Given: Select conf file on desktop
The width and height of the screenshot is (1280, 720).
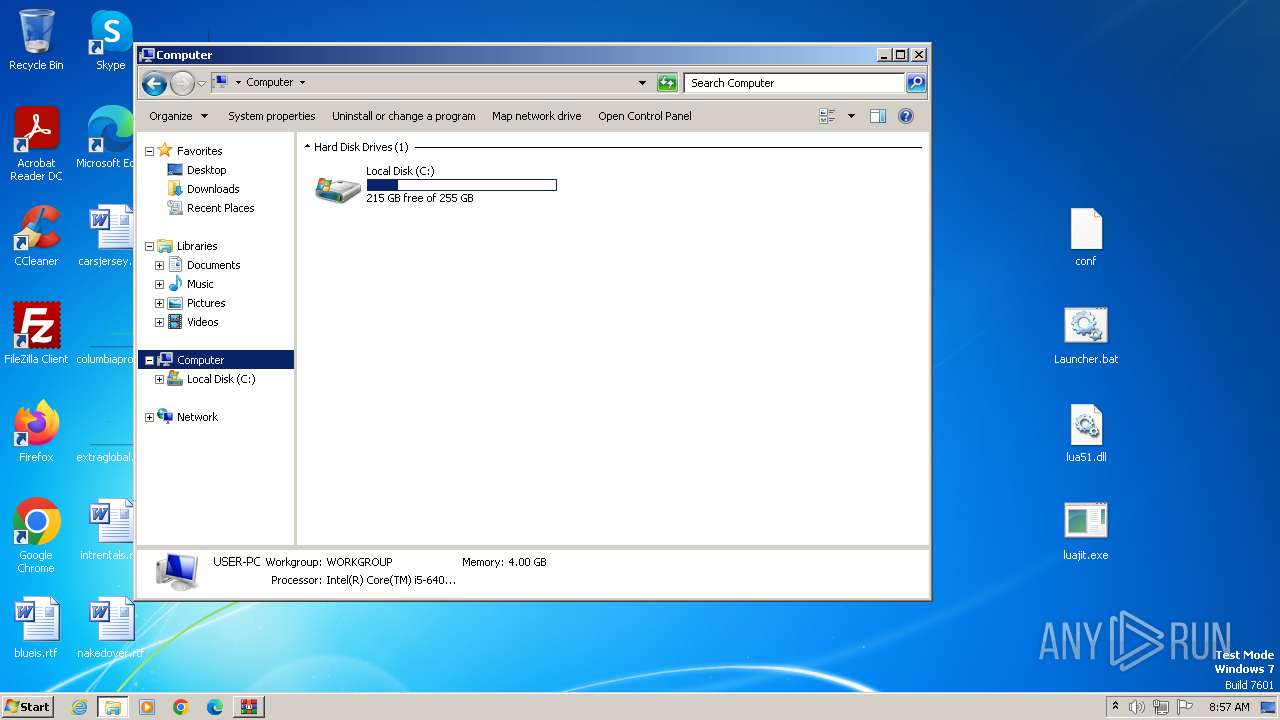Looking at the screenshot, I should 1086,237.
